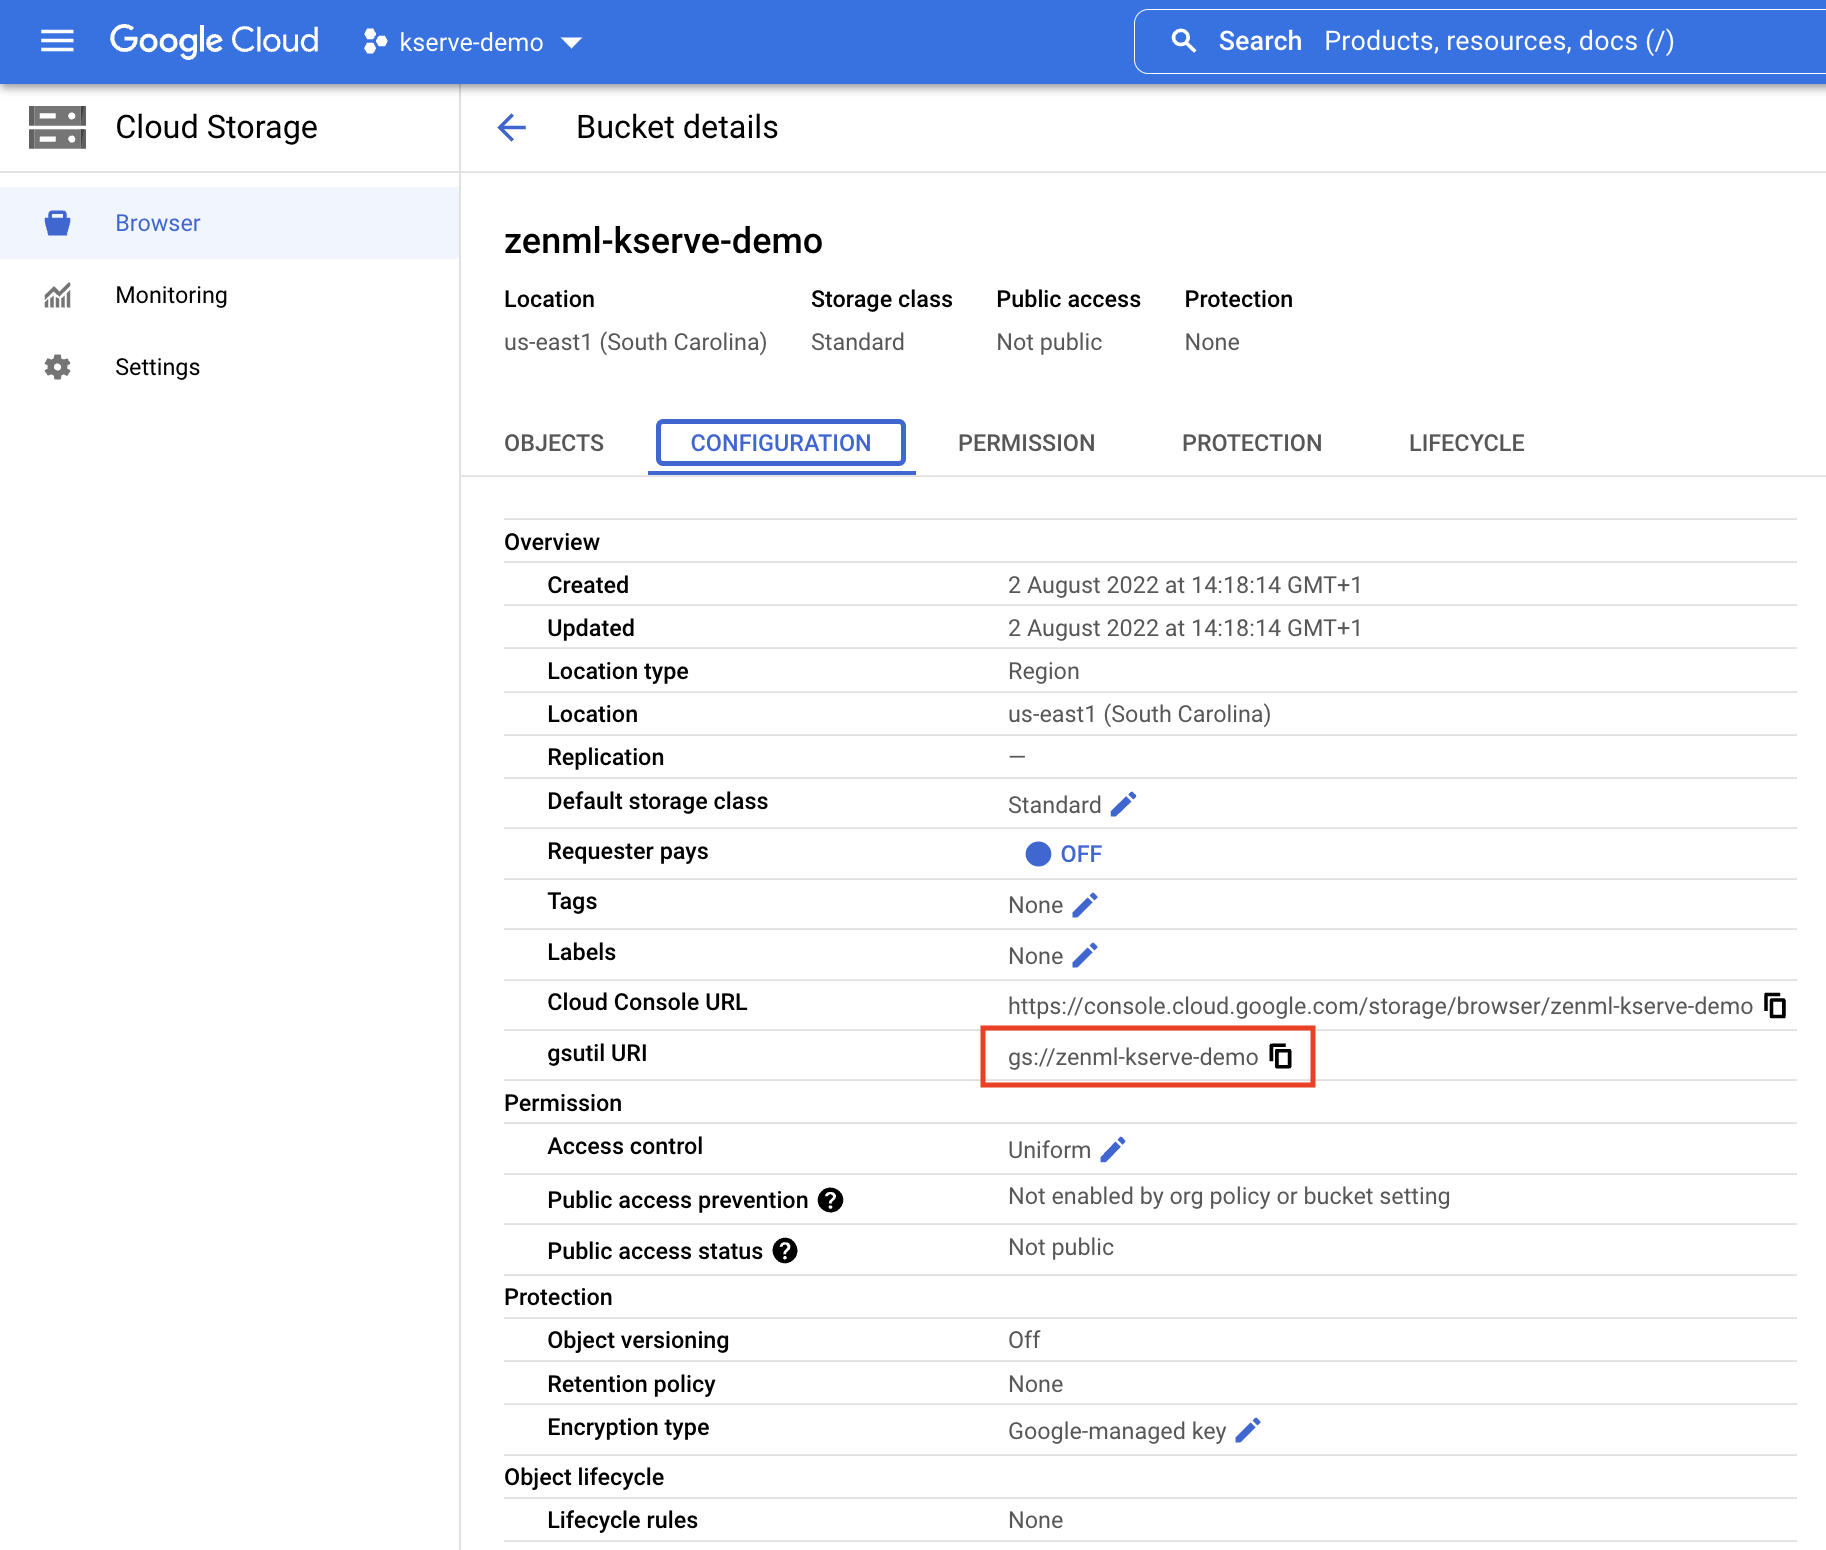Viewport: 1826px width, 1550px height.
Task: Edit Access control with pencil icon
Action: (x=1113, y=1150)
